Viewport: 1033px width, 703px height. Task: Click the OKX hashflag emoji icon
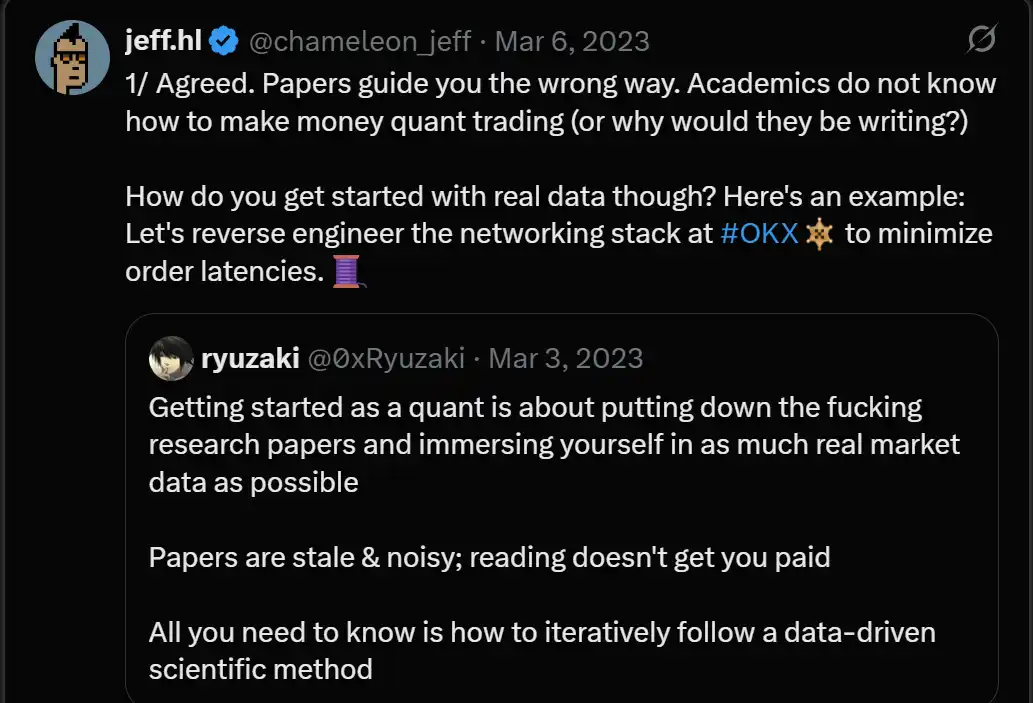[x=819, y=235]
